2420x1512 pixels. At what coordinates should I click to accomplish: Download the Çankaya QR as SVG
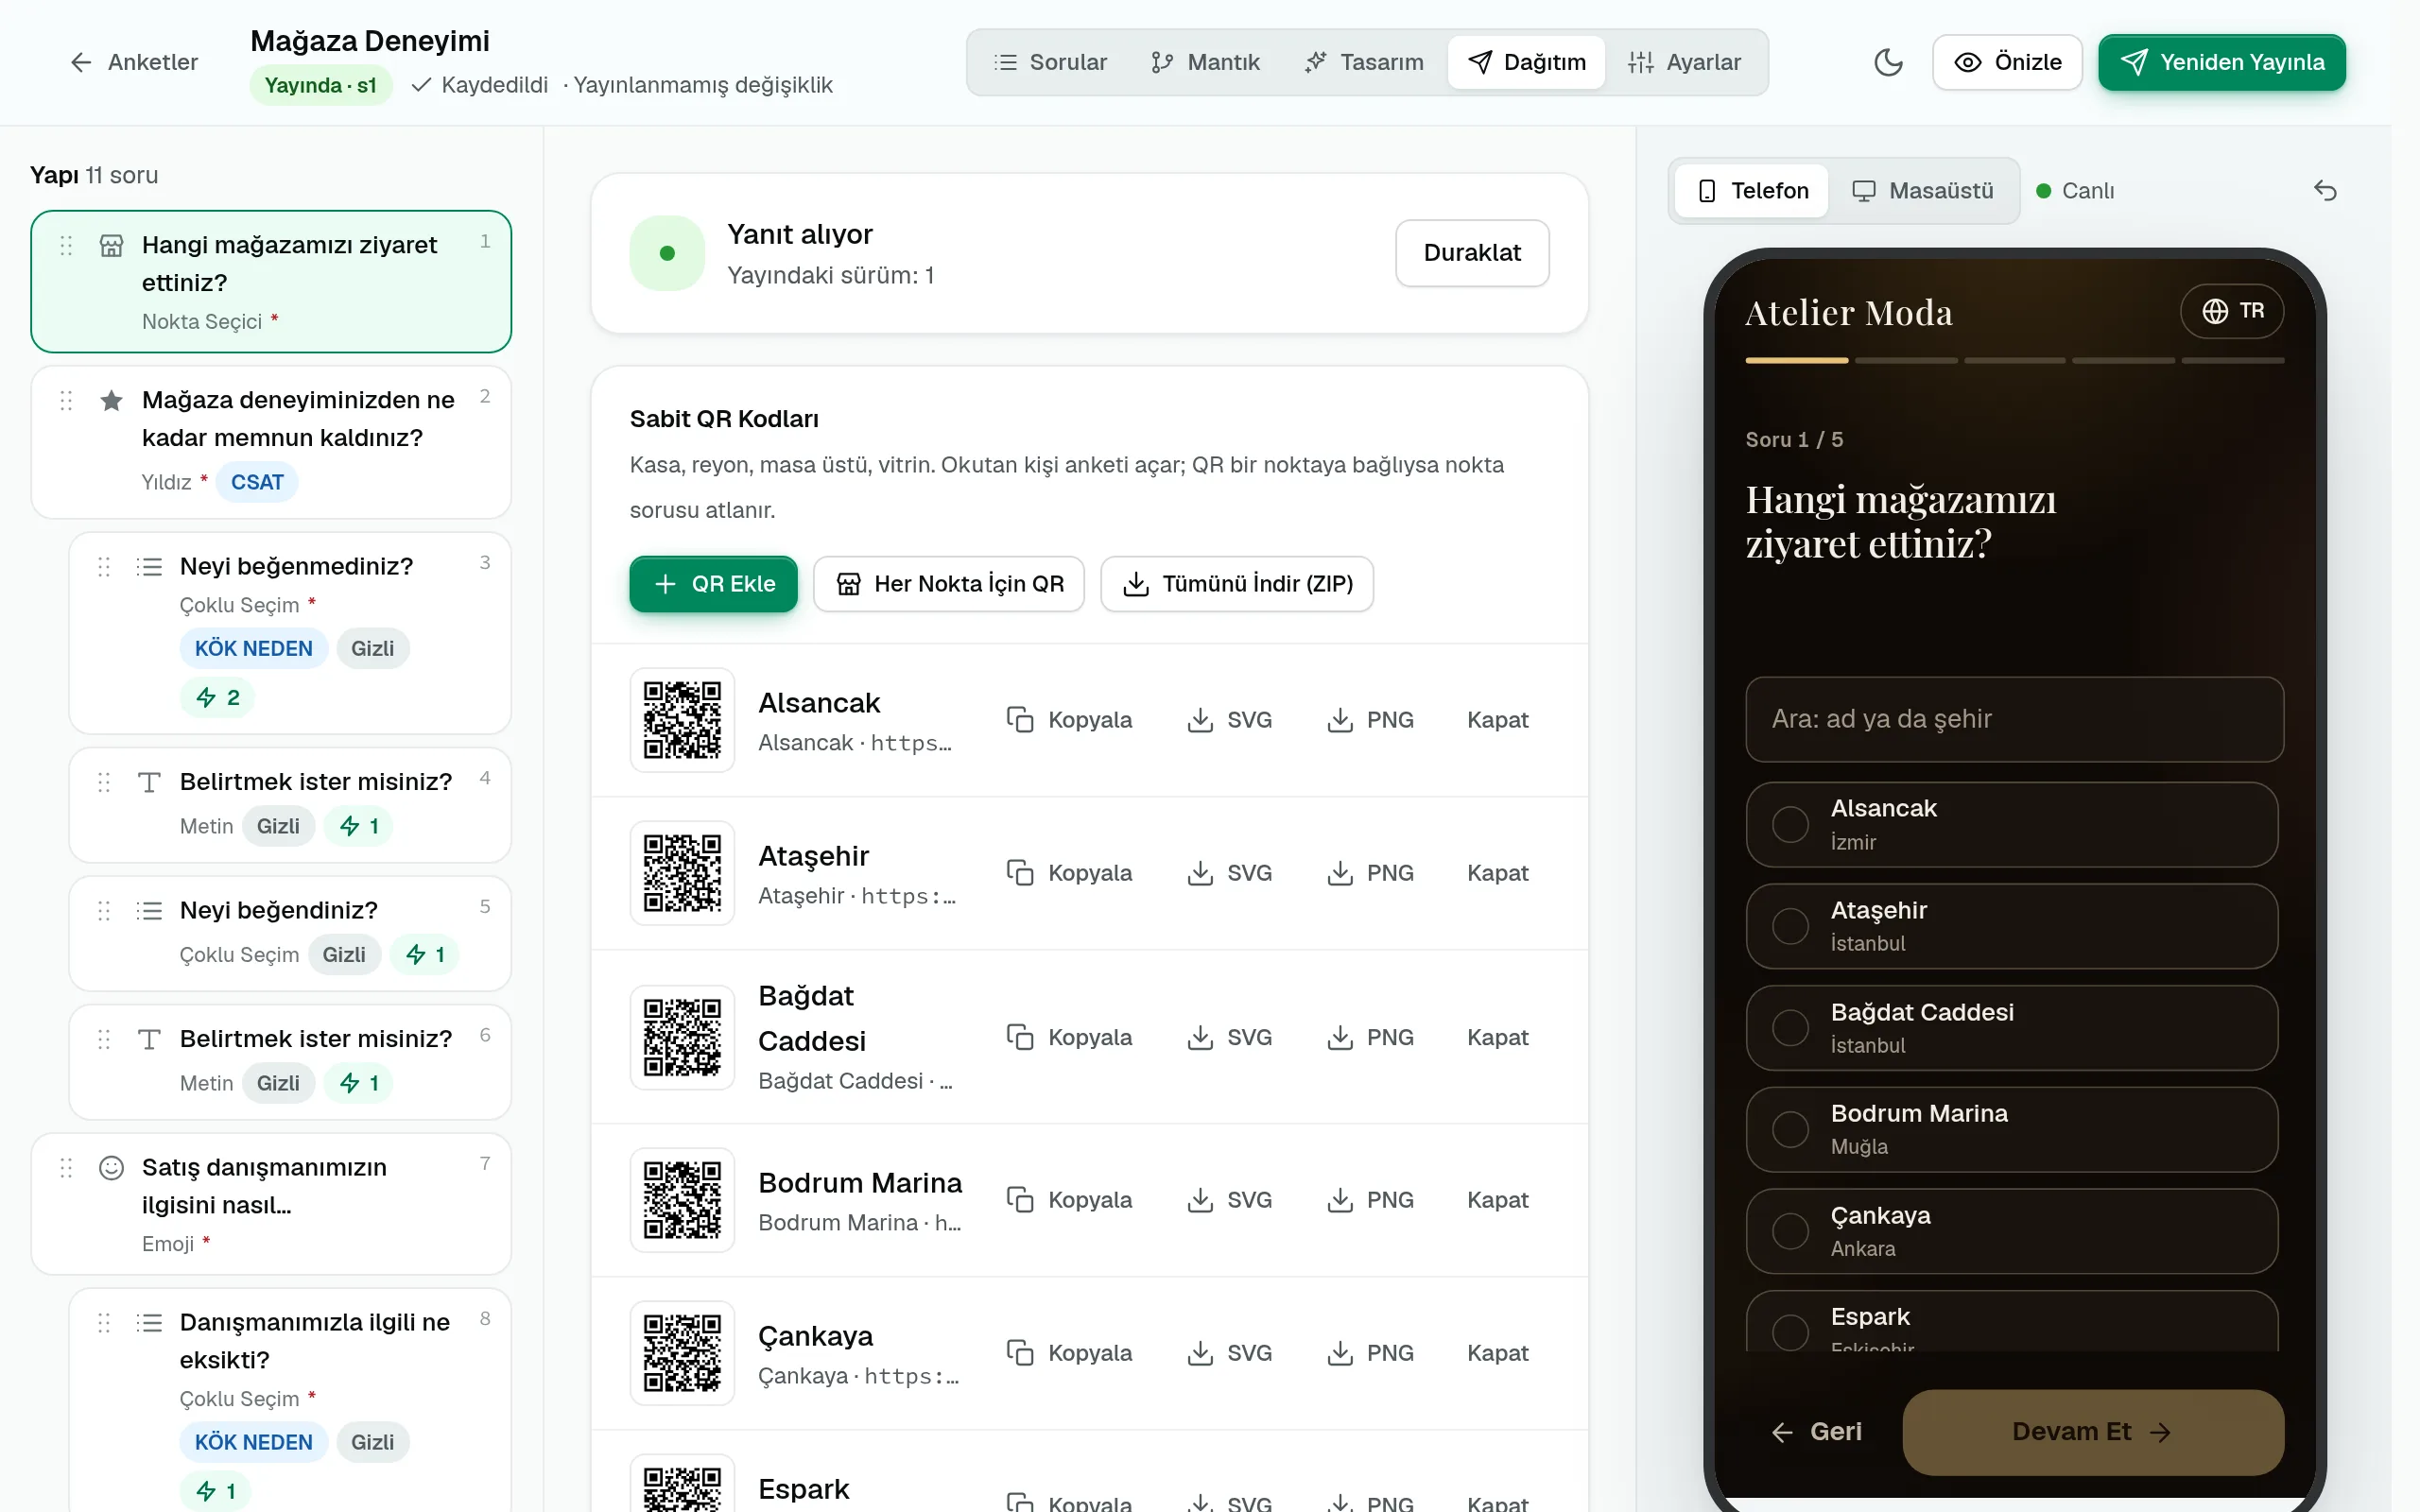pos(1229,1353)
